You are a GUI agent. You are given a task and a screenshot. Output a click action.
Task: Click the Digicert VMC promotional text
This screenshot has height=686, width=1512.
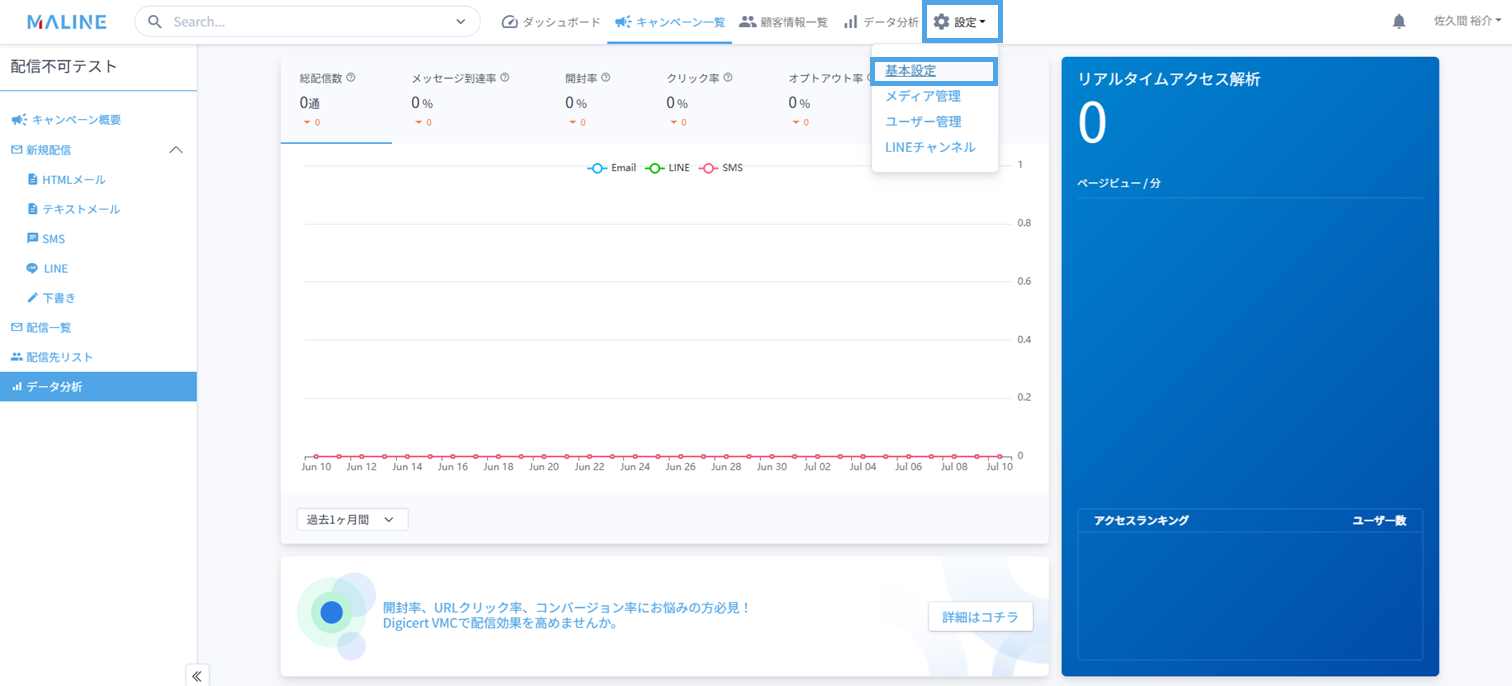pyautogui.click(x=567, y=616)
